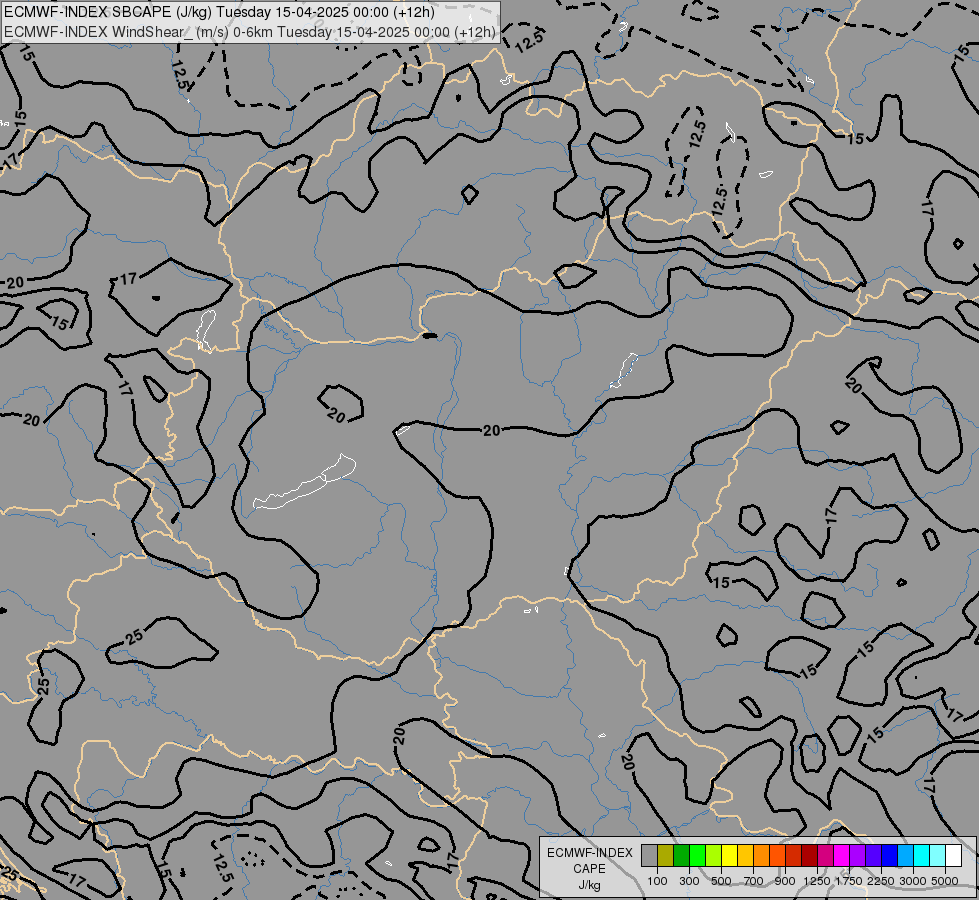Viewport: 979px width, 900px height.
Task: Click the 5000 value in the legend
Action: click(945, 881)
